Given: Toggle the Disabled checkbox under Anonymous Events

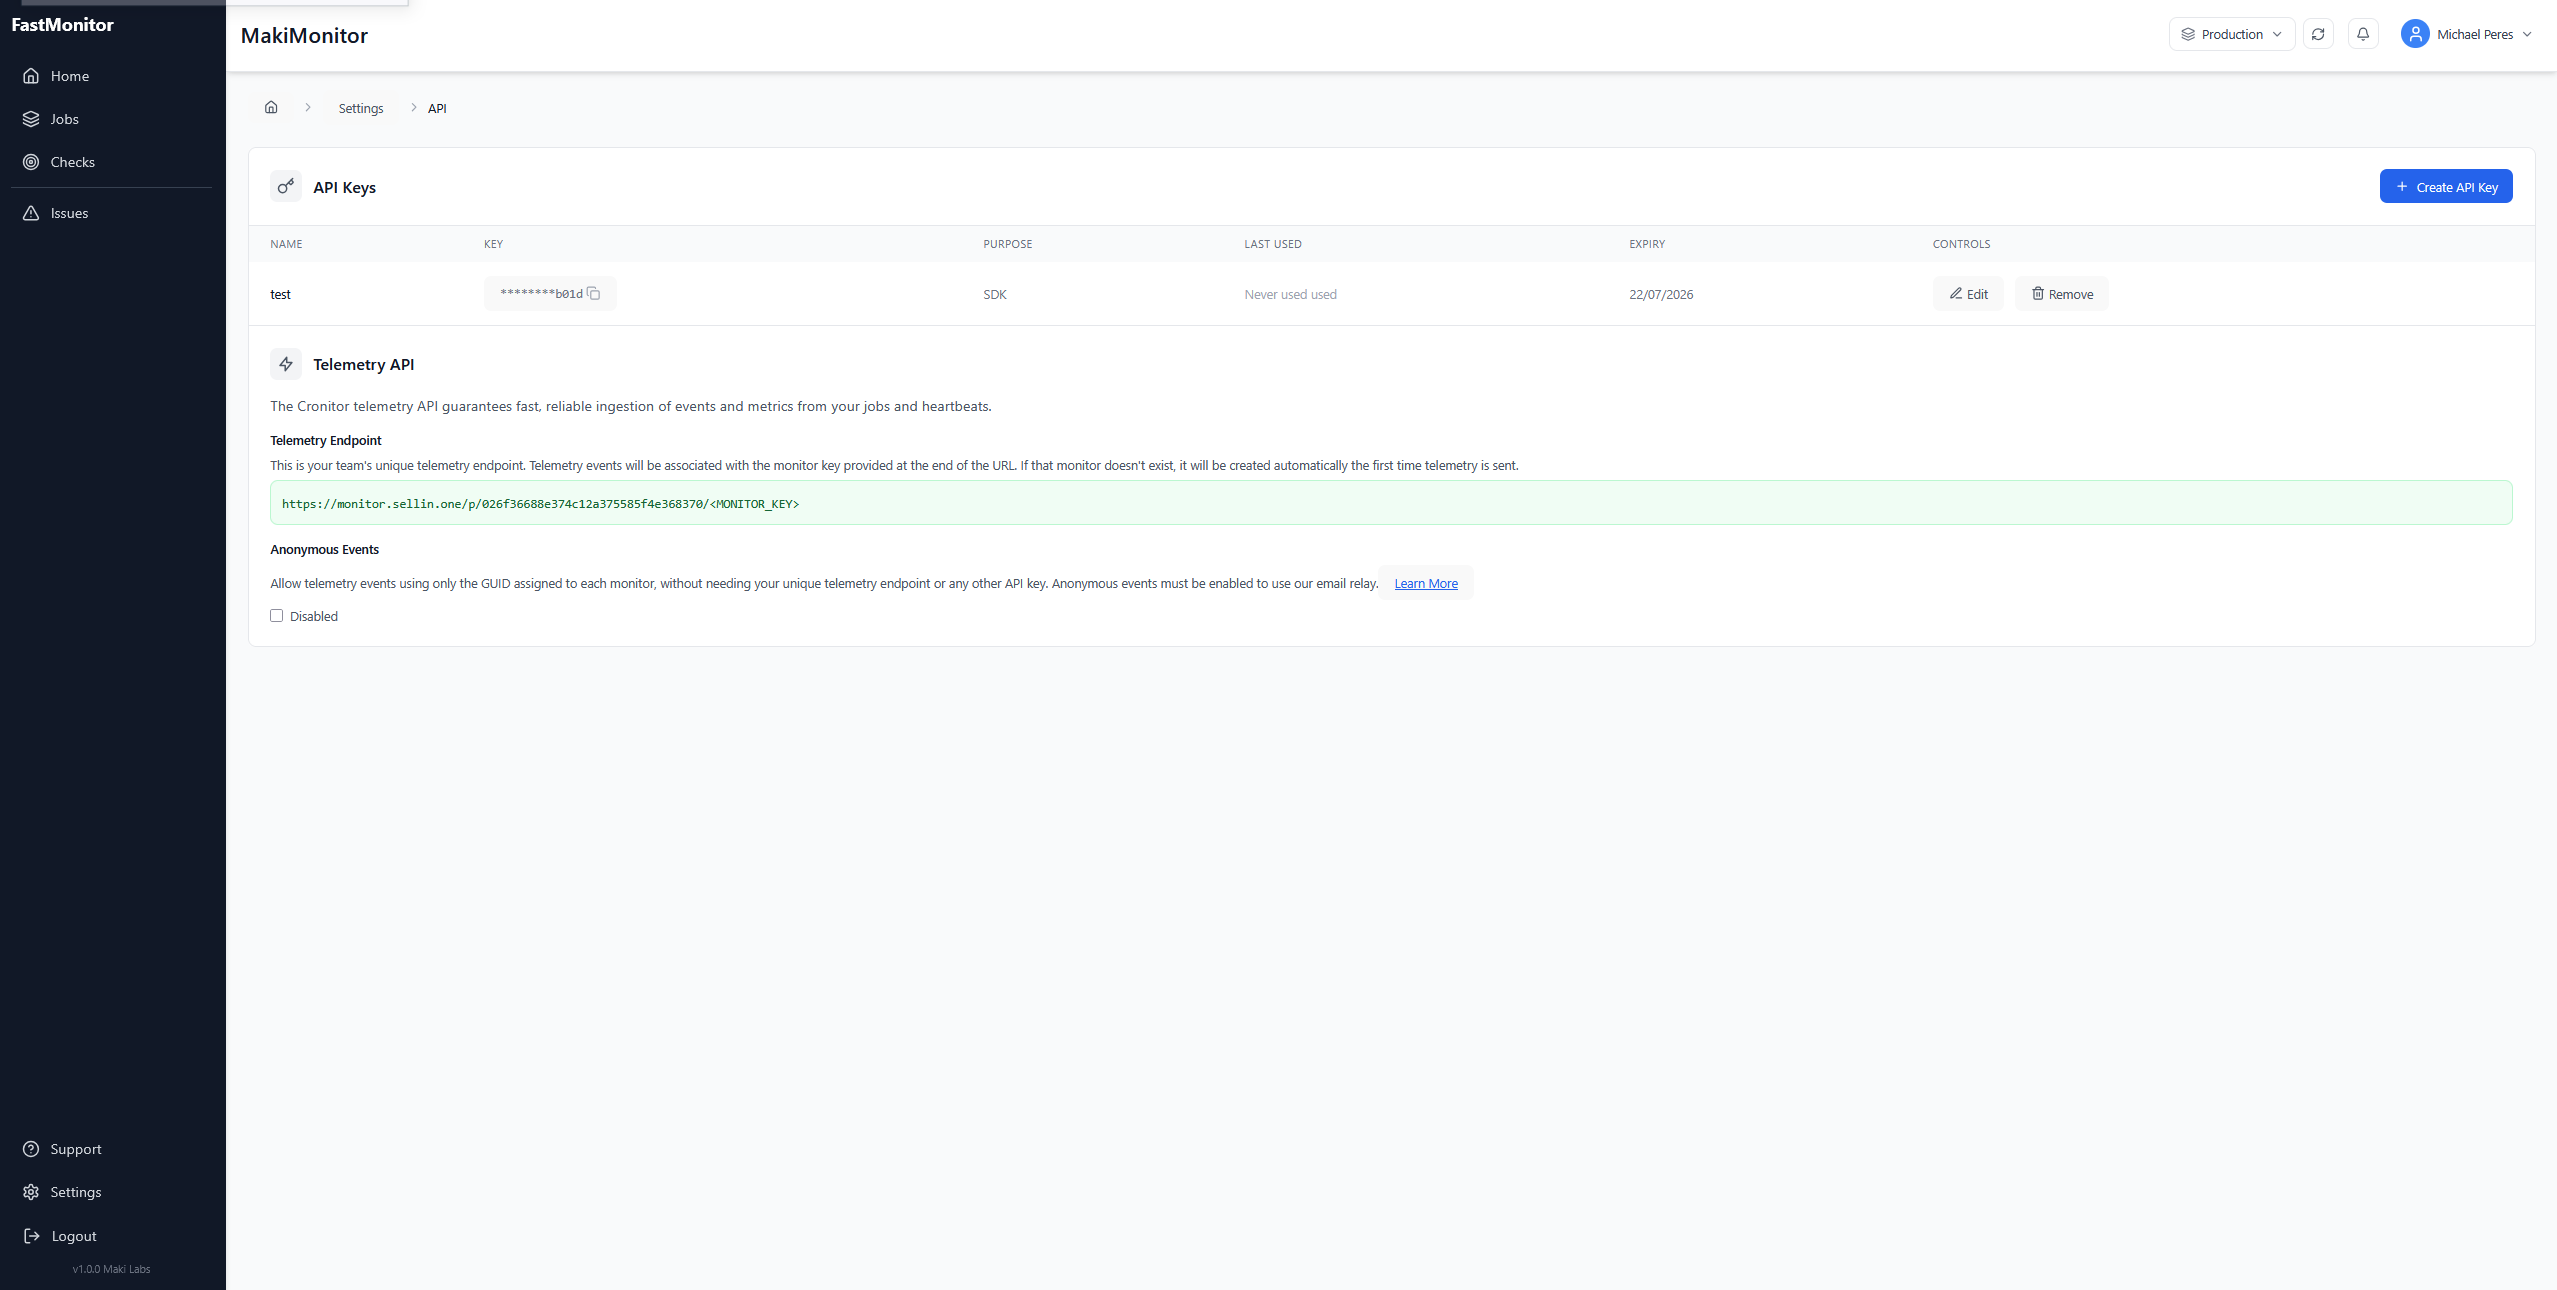Looking at the screenshot, I should [277, 616].
